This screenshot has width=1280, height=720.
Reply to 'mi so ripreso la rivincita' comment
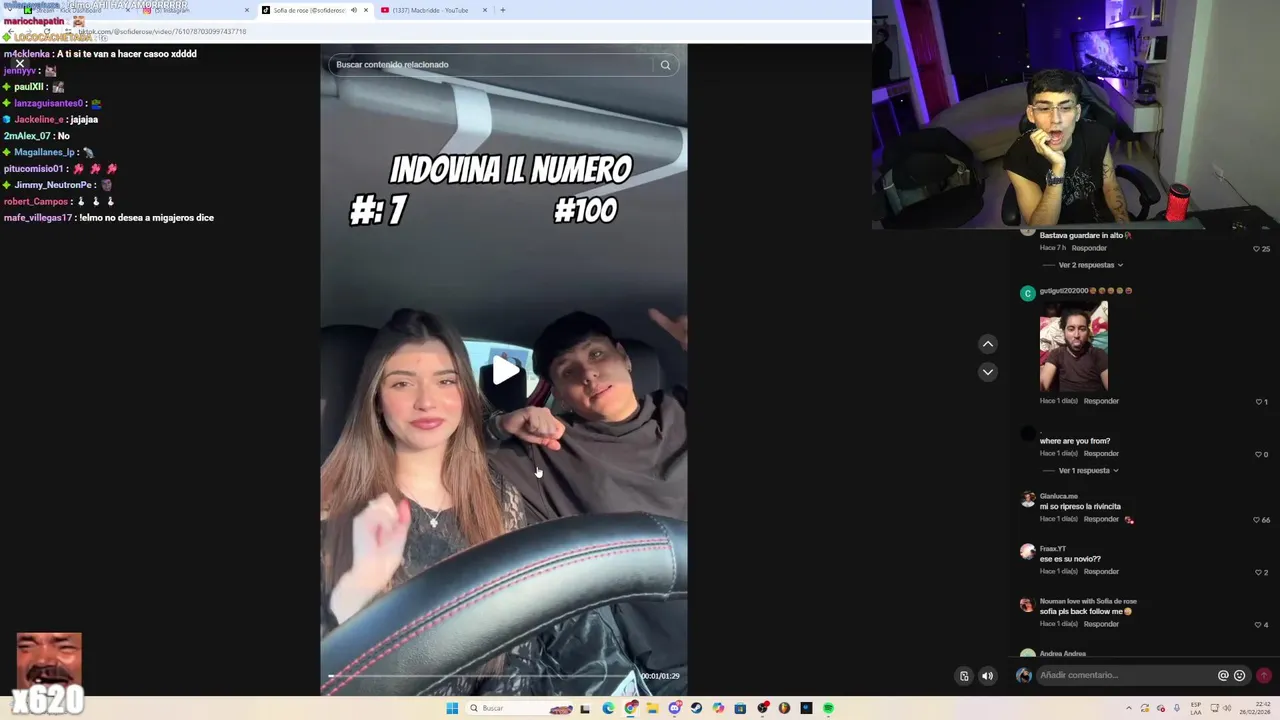click(1101, 519)
